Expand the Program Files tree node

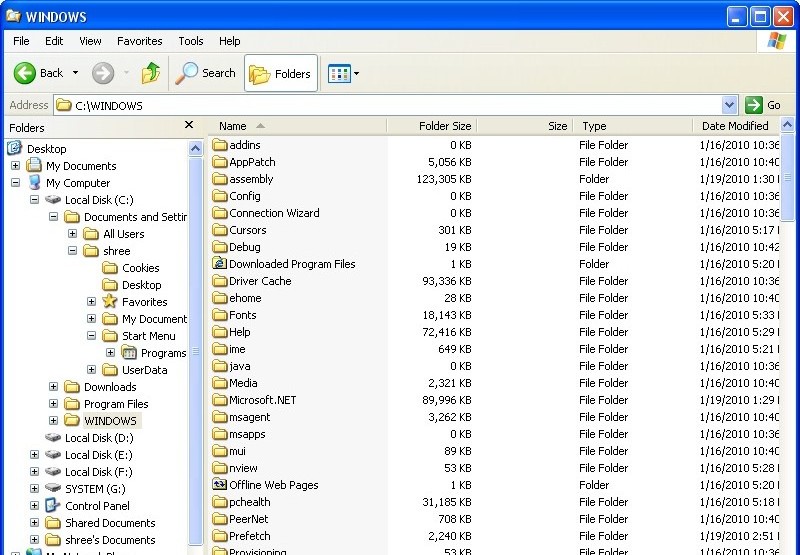[53, 403]
